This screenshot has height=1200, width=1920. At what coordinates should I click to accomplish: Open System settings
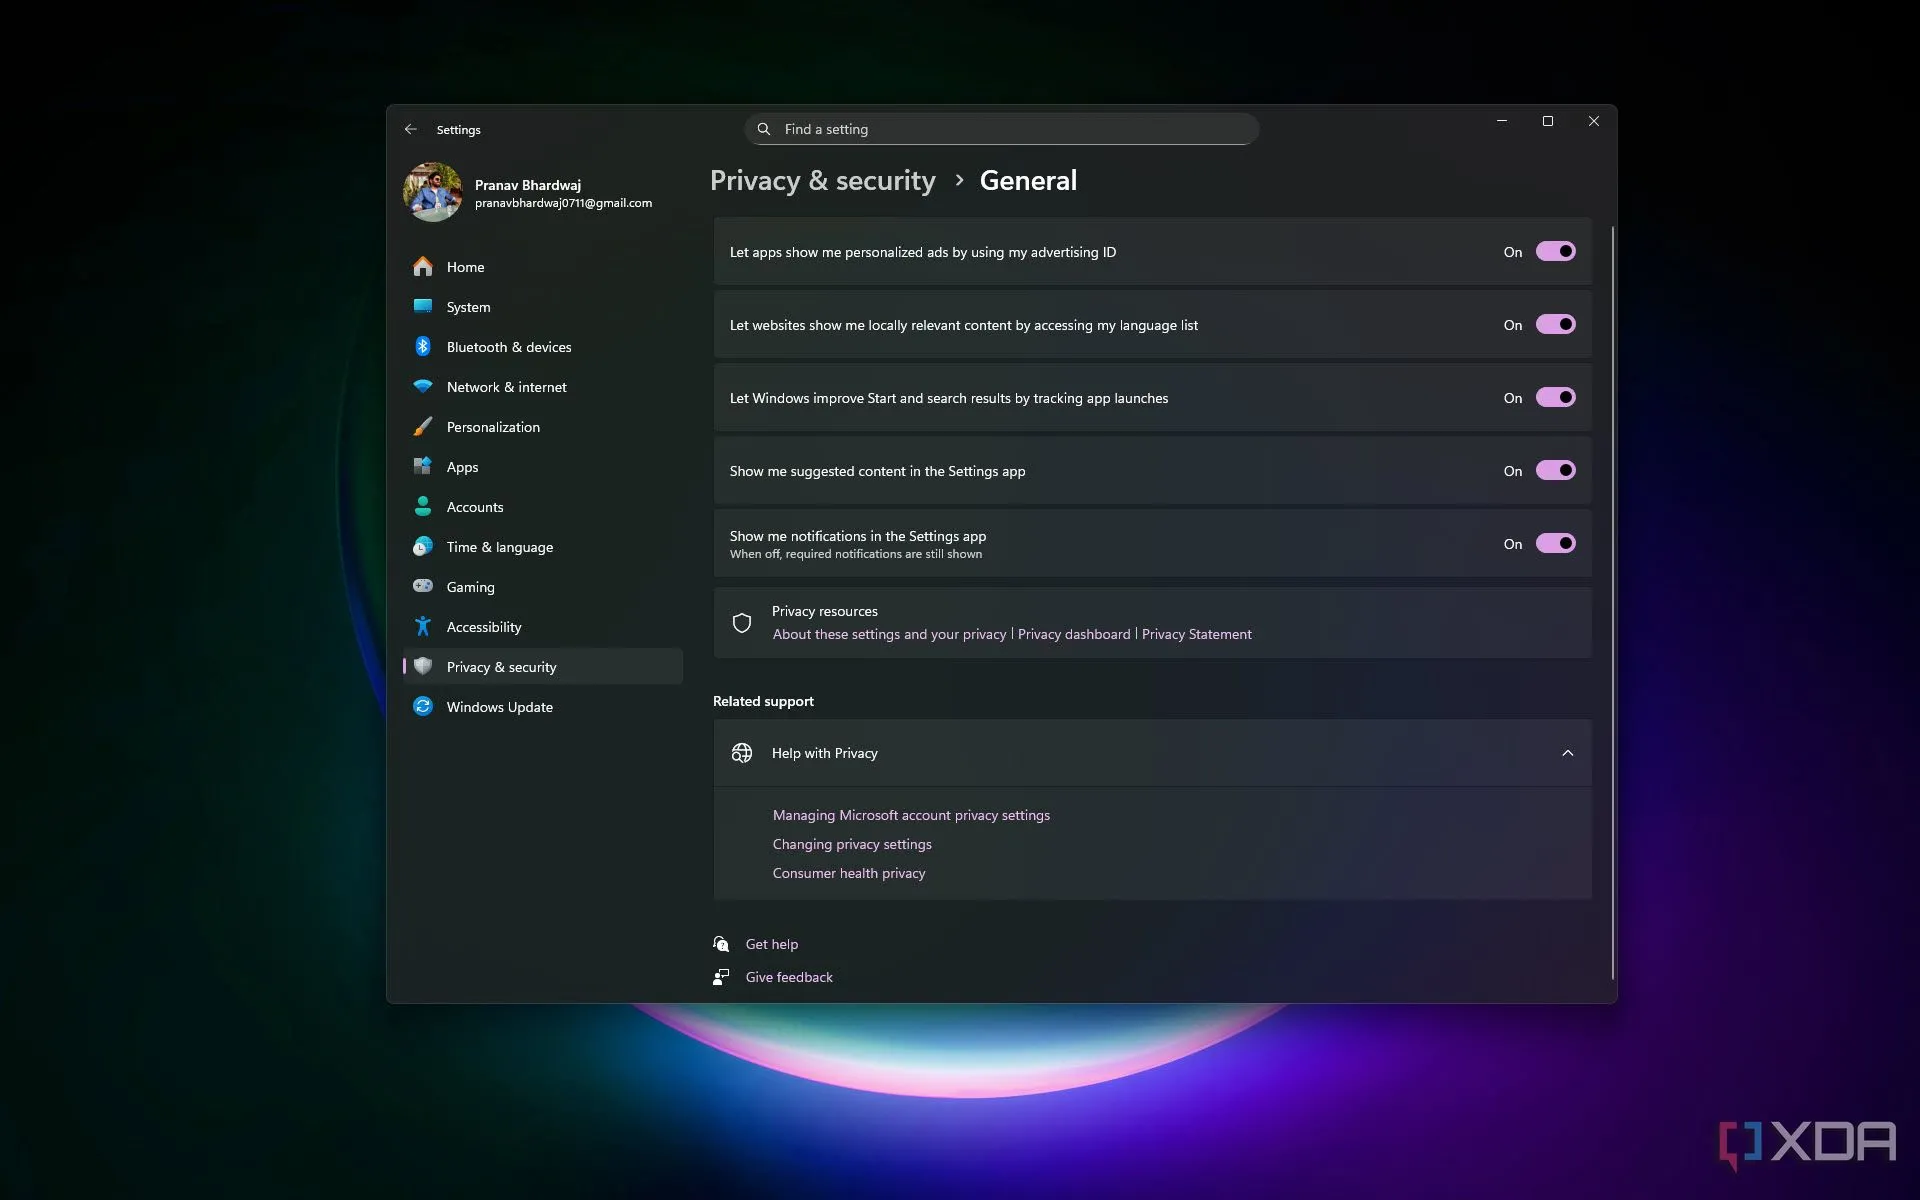[x=543, y=307]
